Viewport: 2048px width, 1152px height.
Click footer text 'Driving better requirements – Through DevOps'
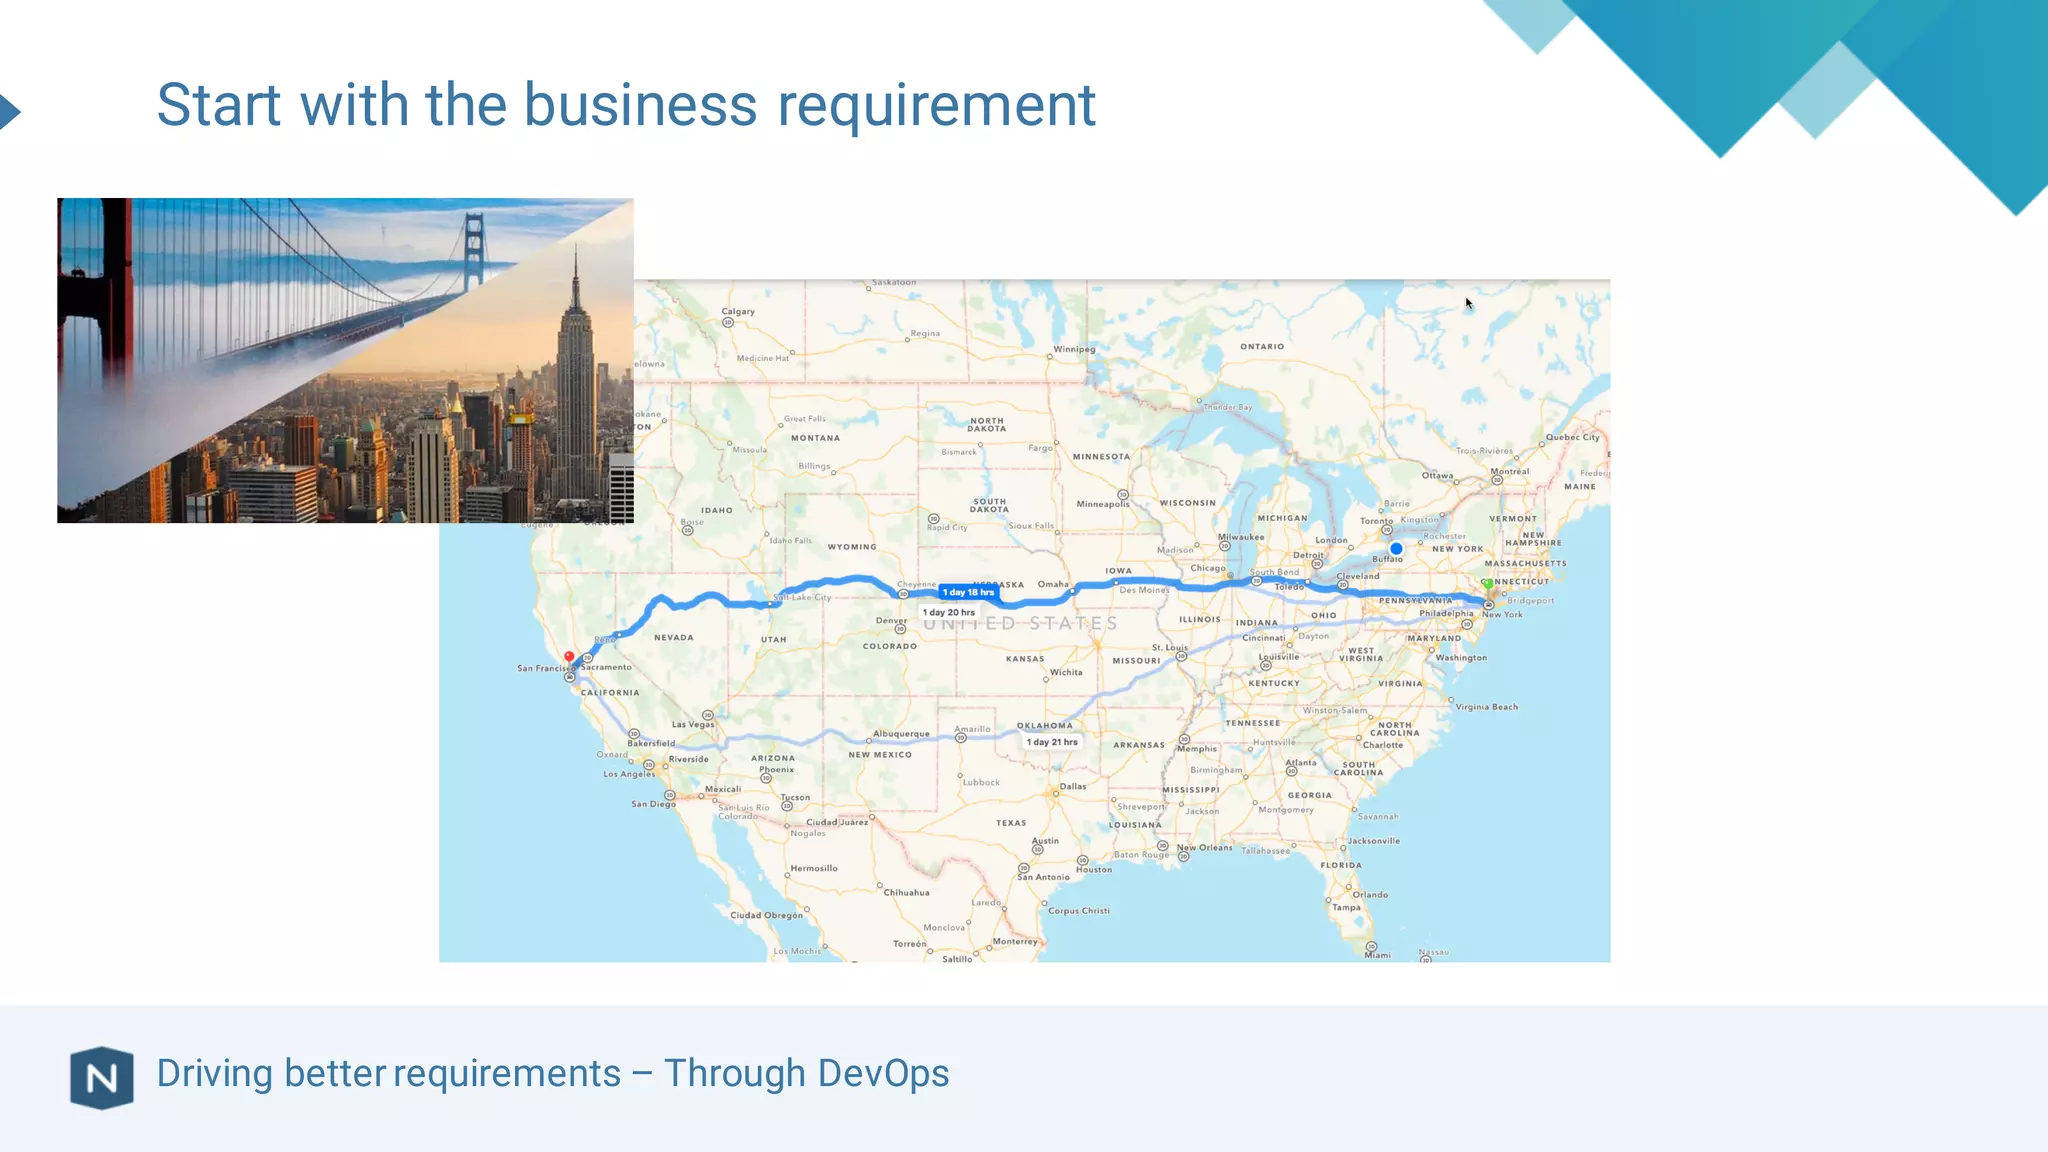(x=553, y=1073)
